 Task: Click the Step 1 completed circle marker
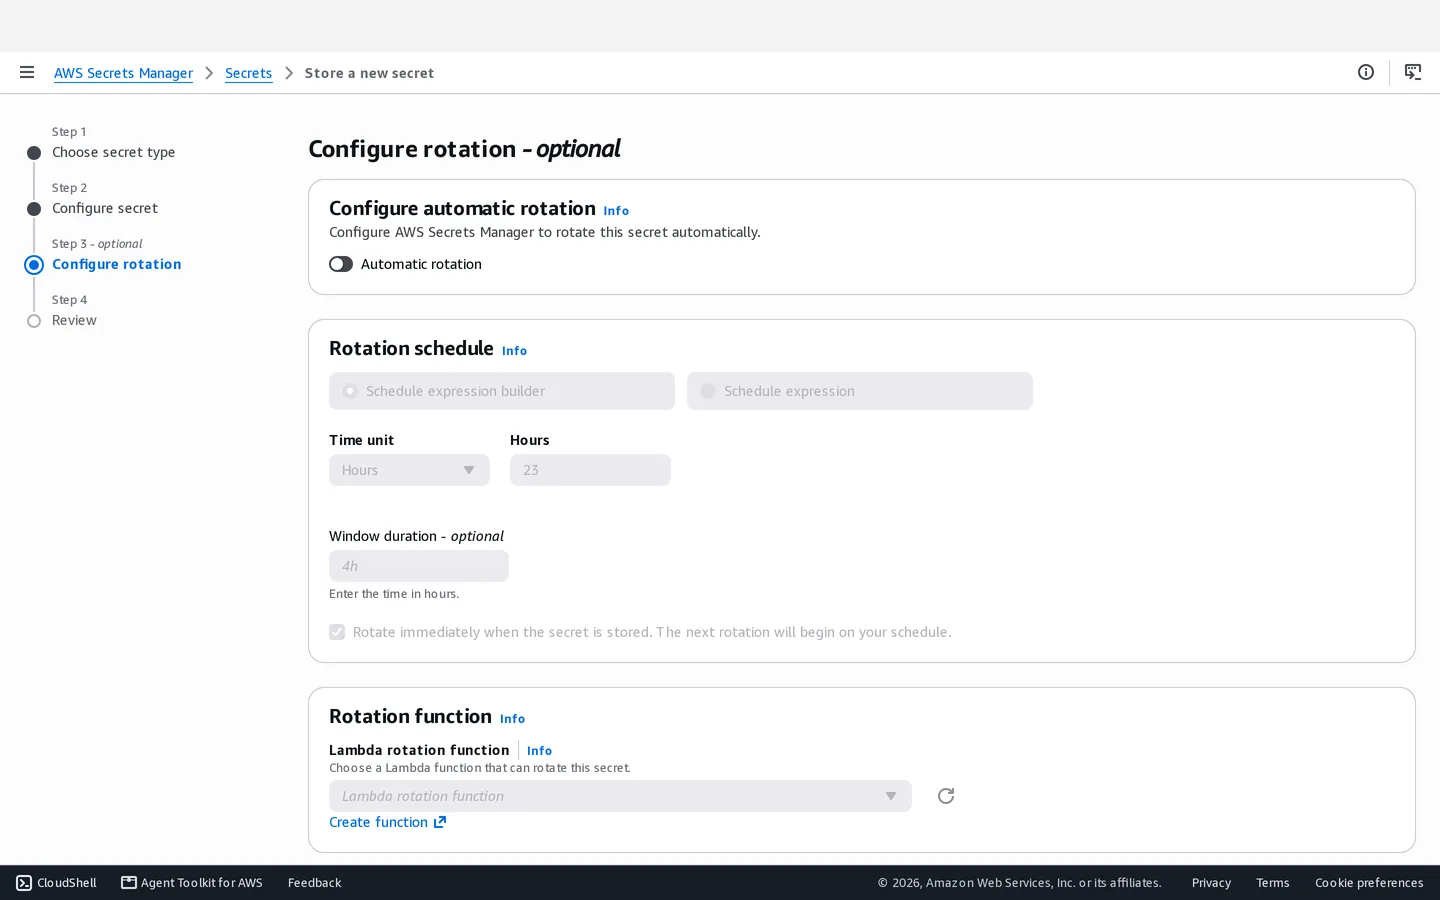(34, 153)
